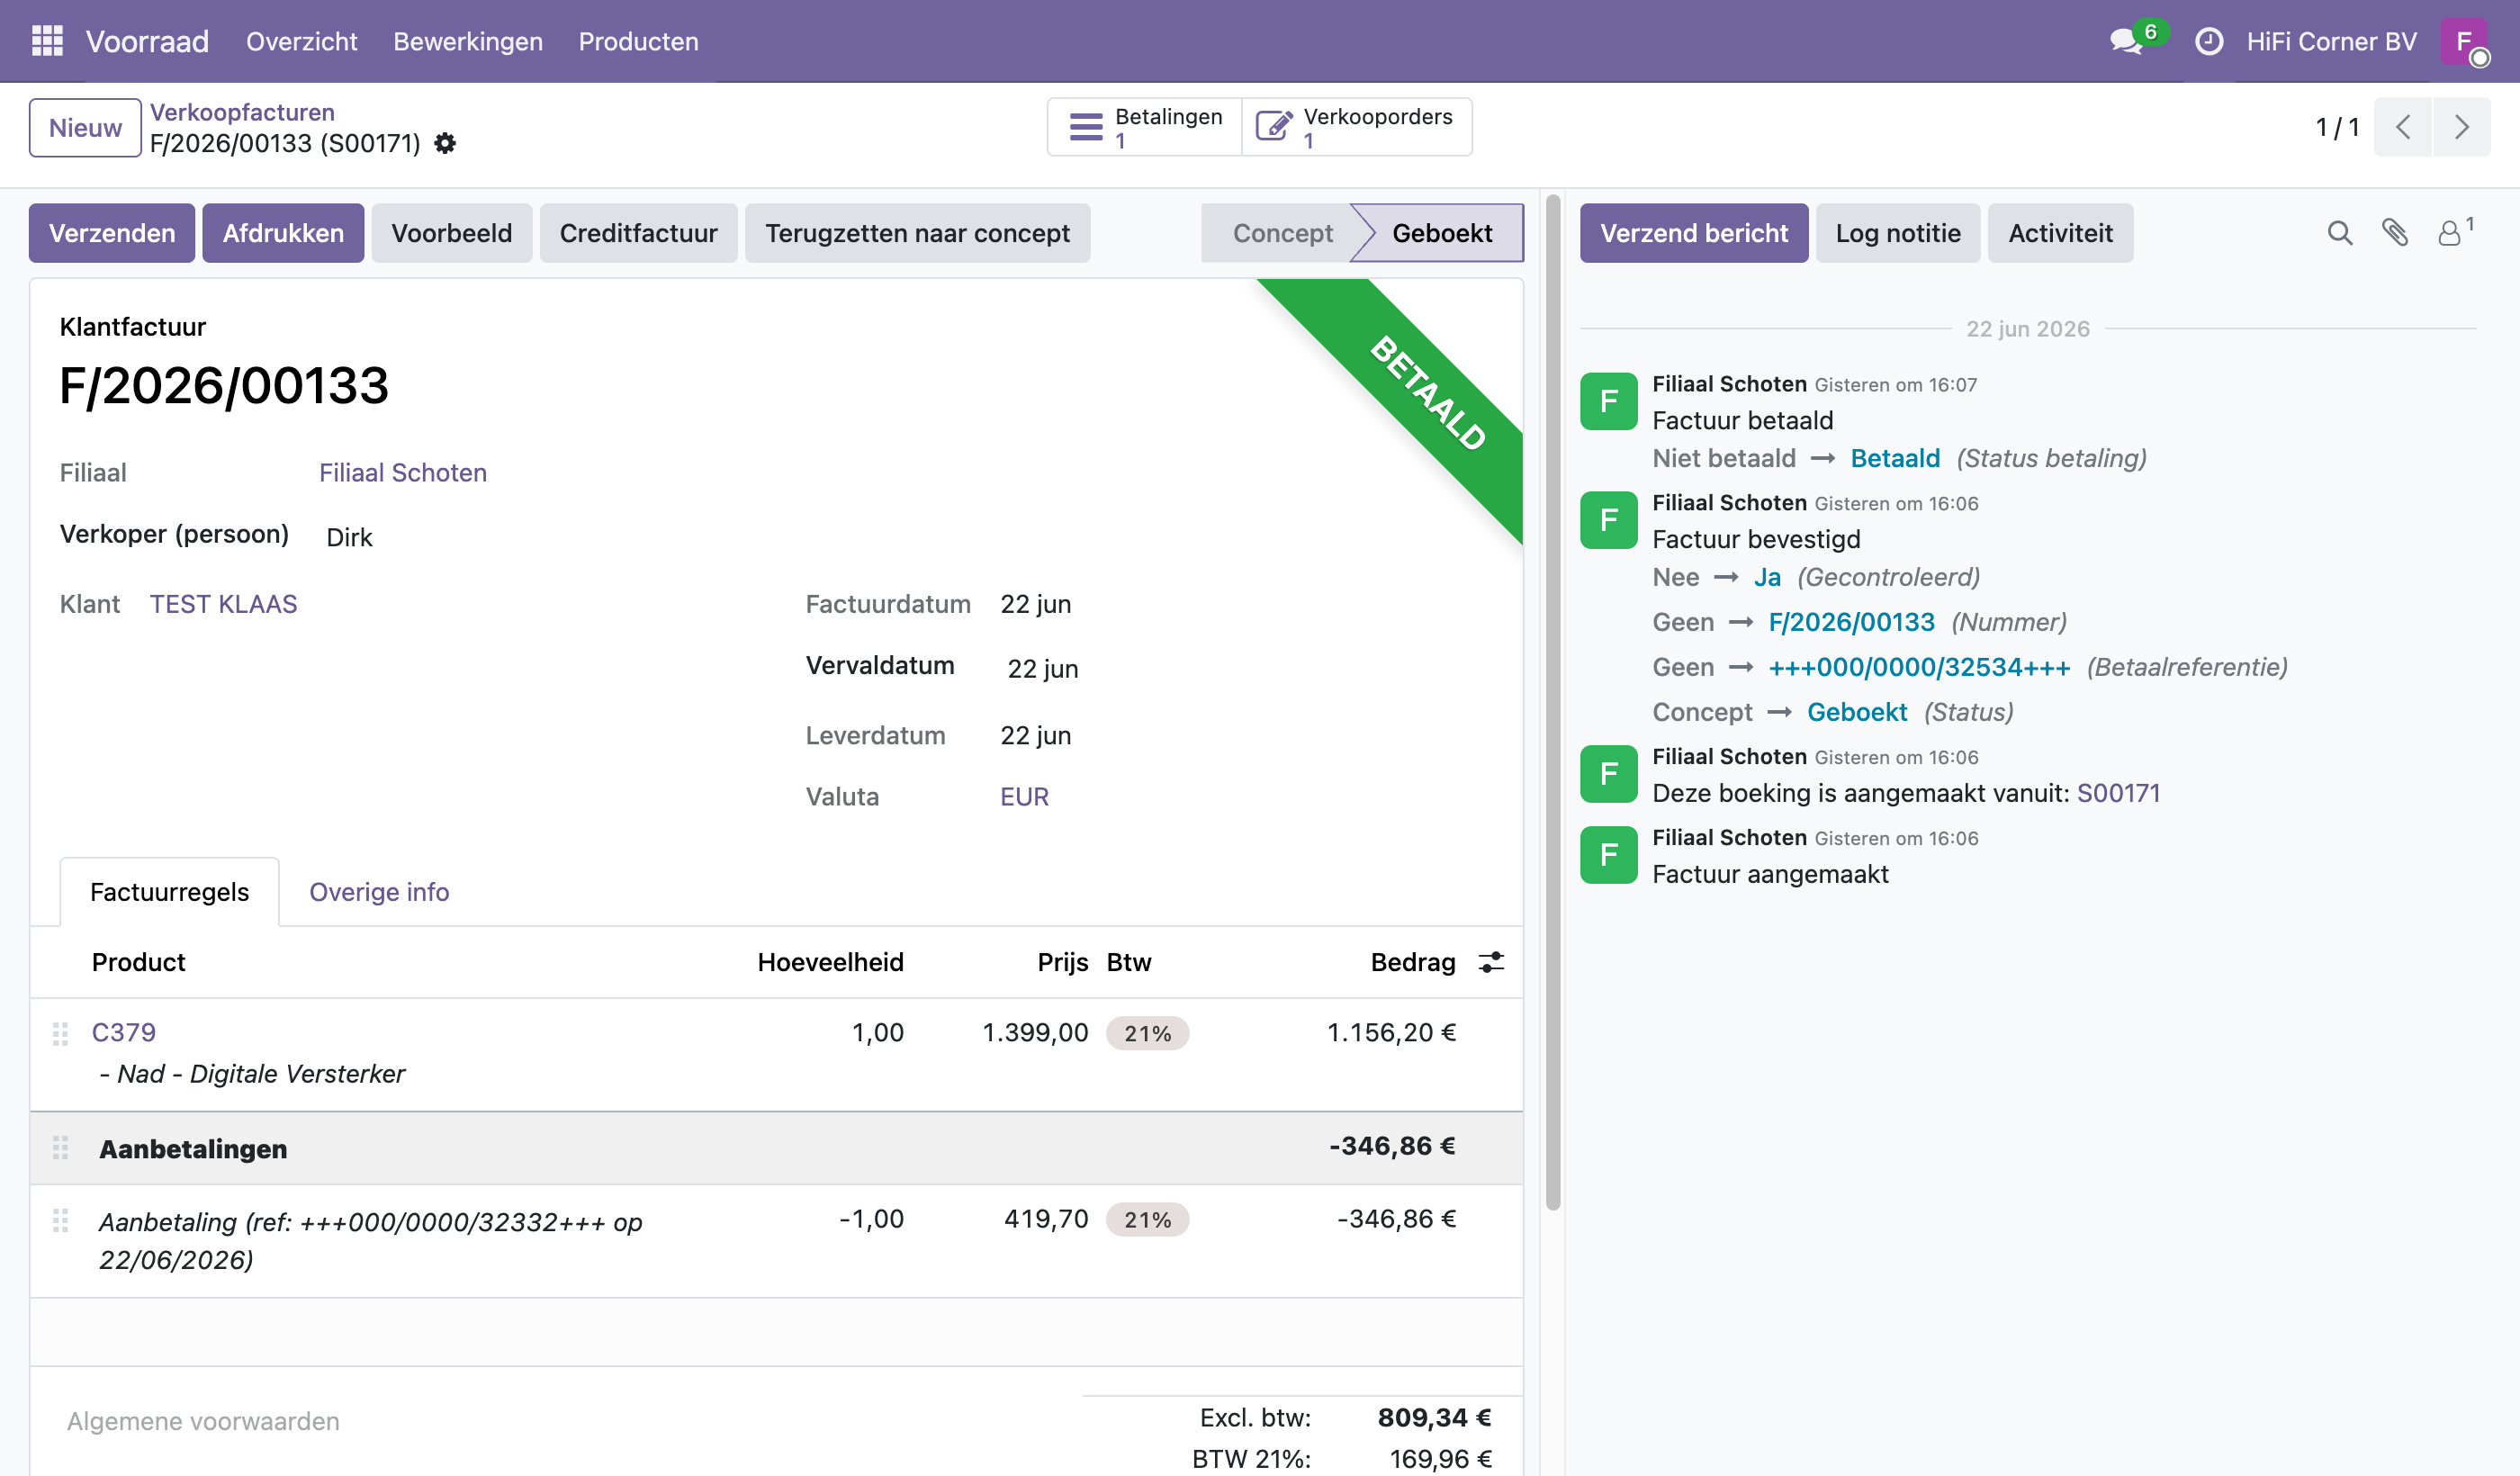Open the Producten menu
The width and height of the screenshot is (2520, 1476).
pyautogui.click(x=638, y=41)
